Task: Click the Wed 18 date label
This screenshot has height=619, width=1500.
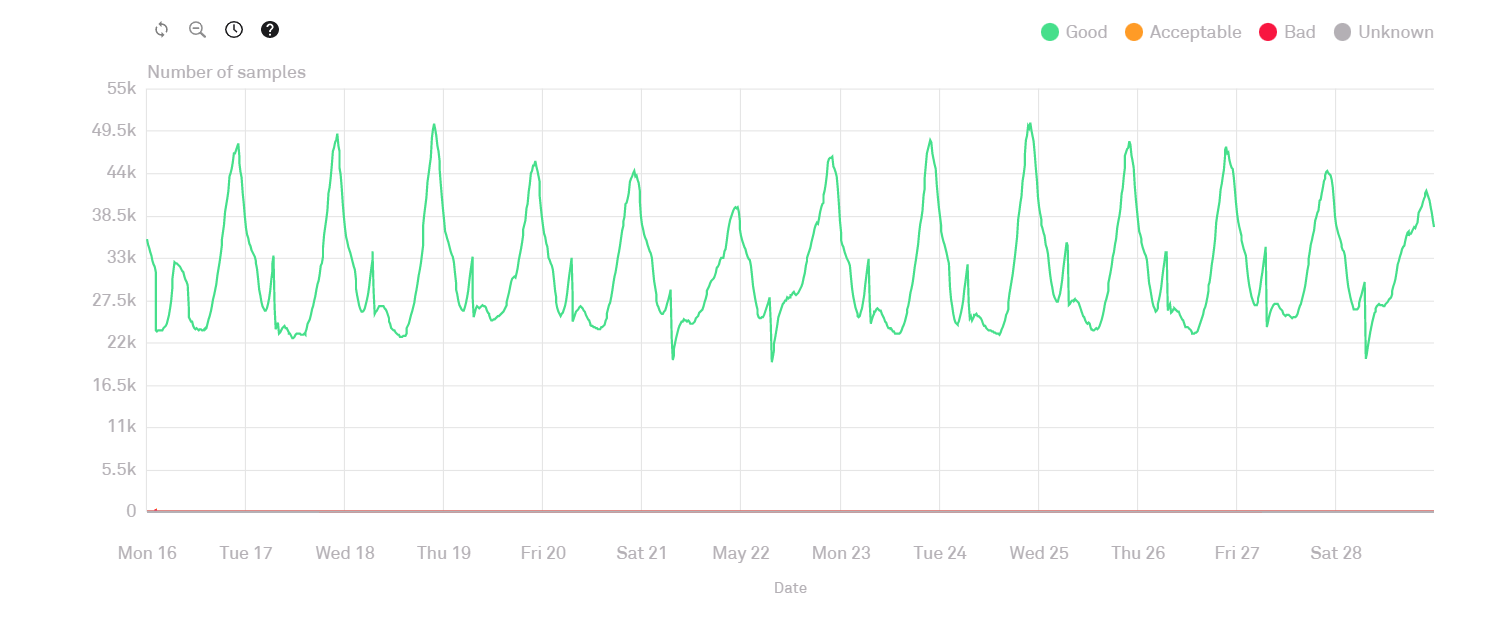Action: coord(345,553)
